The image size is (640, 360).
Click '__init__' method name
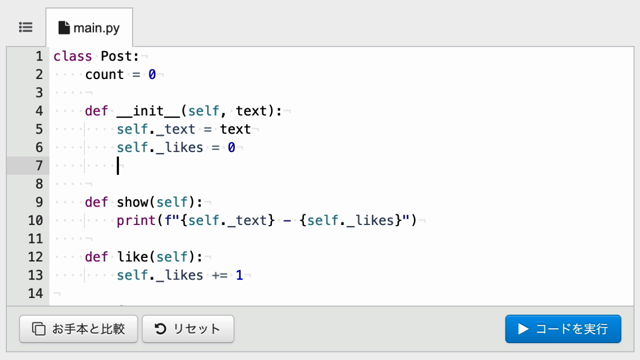pyautogui.click(x=149, y=111)
